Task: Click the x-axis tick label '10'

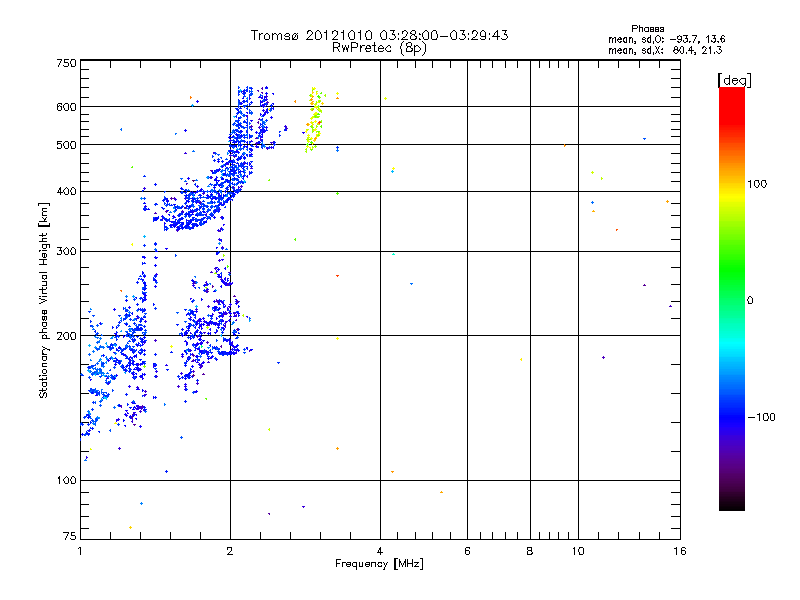Action: [x=578, y=551]
